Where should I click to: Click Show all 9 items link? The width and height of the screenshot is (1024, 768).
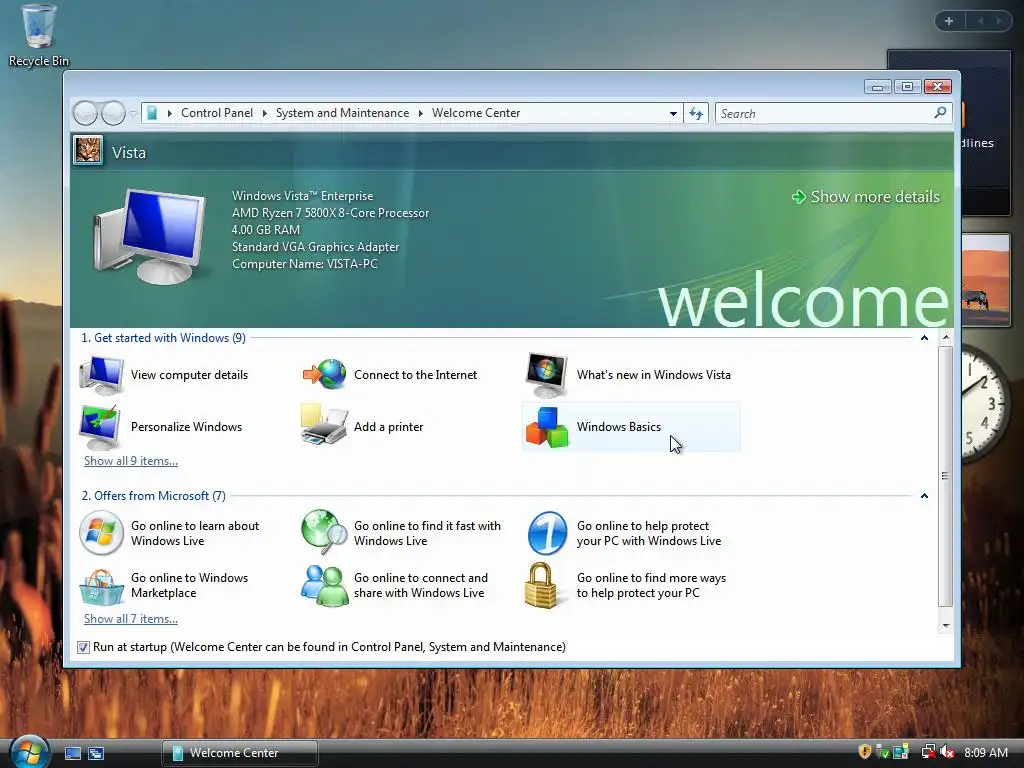[x=131, y=461]
